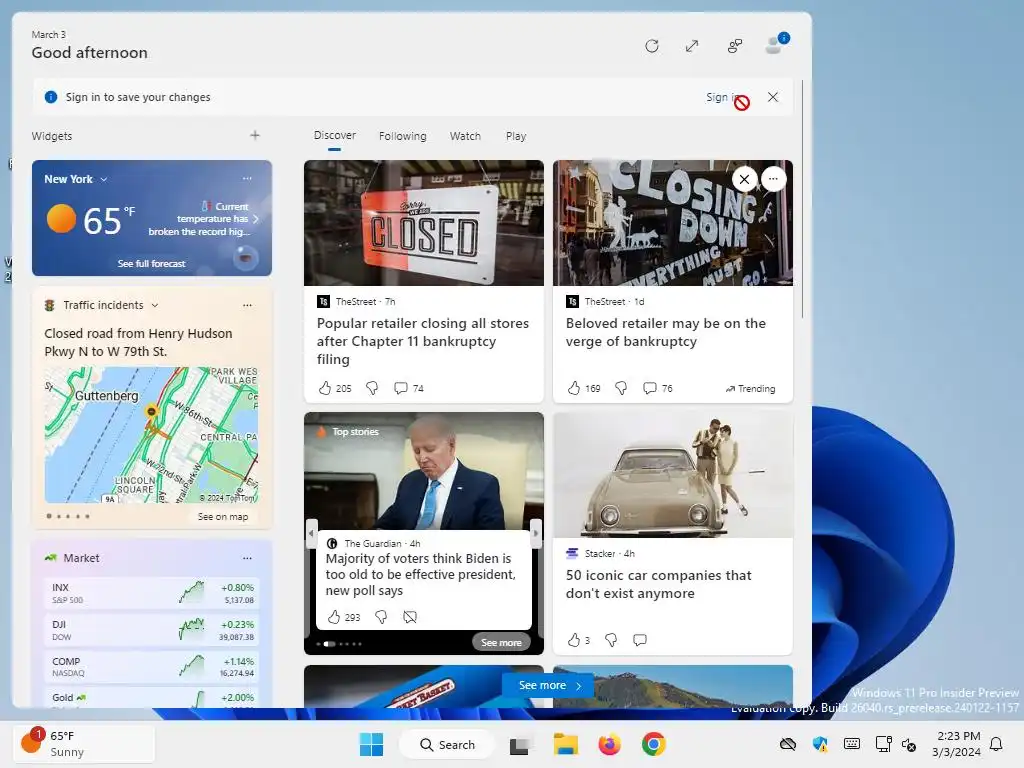
Task: Open the COMP NASDAQ row
Action: tap(152, 667)
